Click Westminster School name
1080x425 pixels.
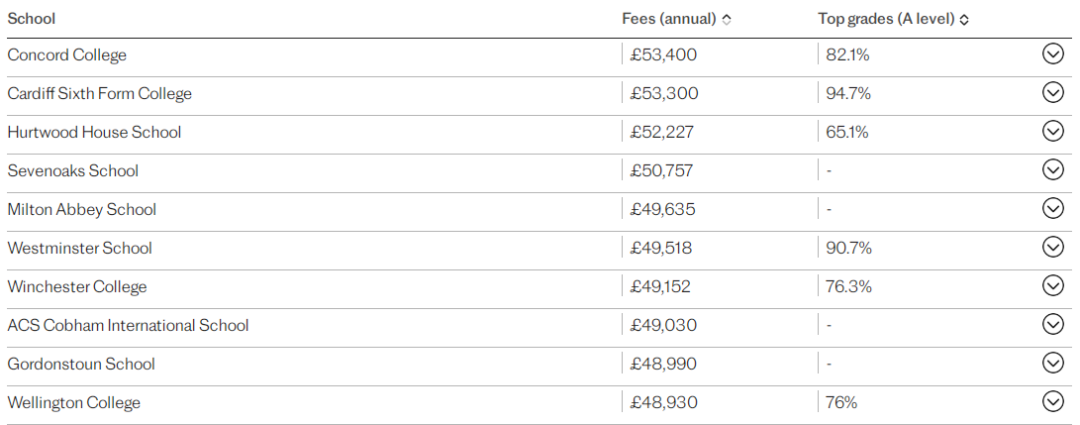pos(79,247)
